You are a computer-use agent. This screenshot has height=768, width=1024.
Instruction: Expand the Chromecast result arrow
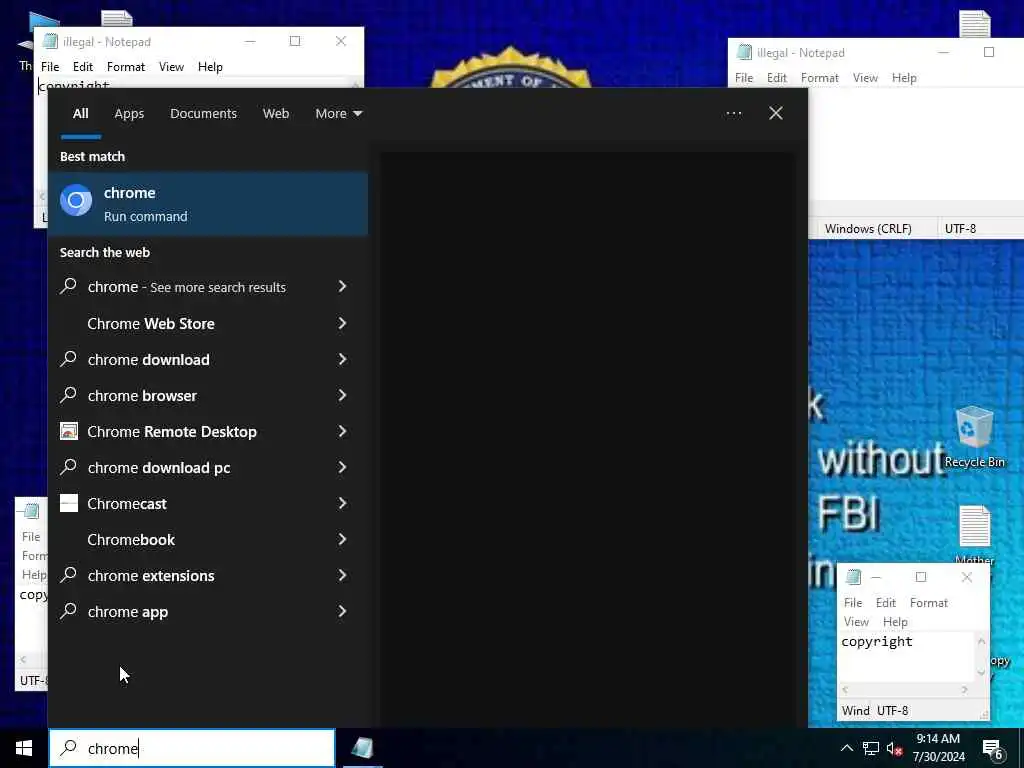point(342,503)
